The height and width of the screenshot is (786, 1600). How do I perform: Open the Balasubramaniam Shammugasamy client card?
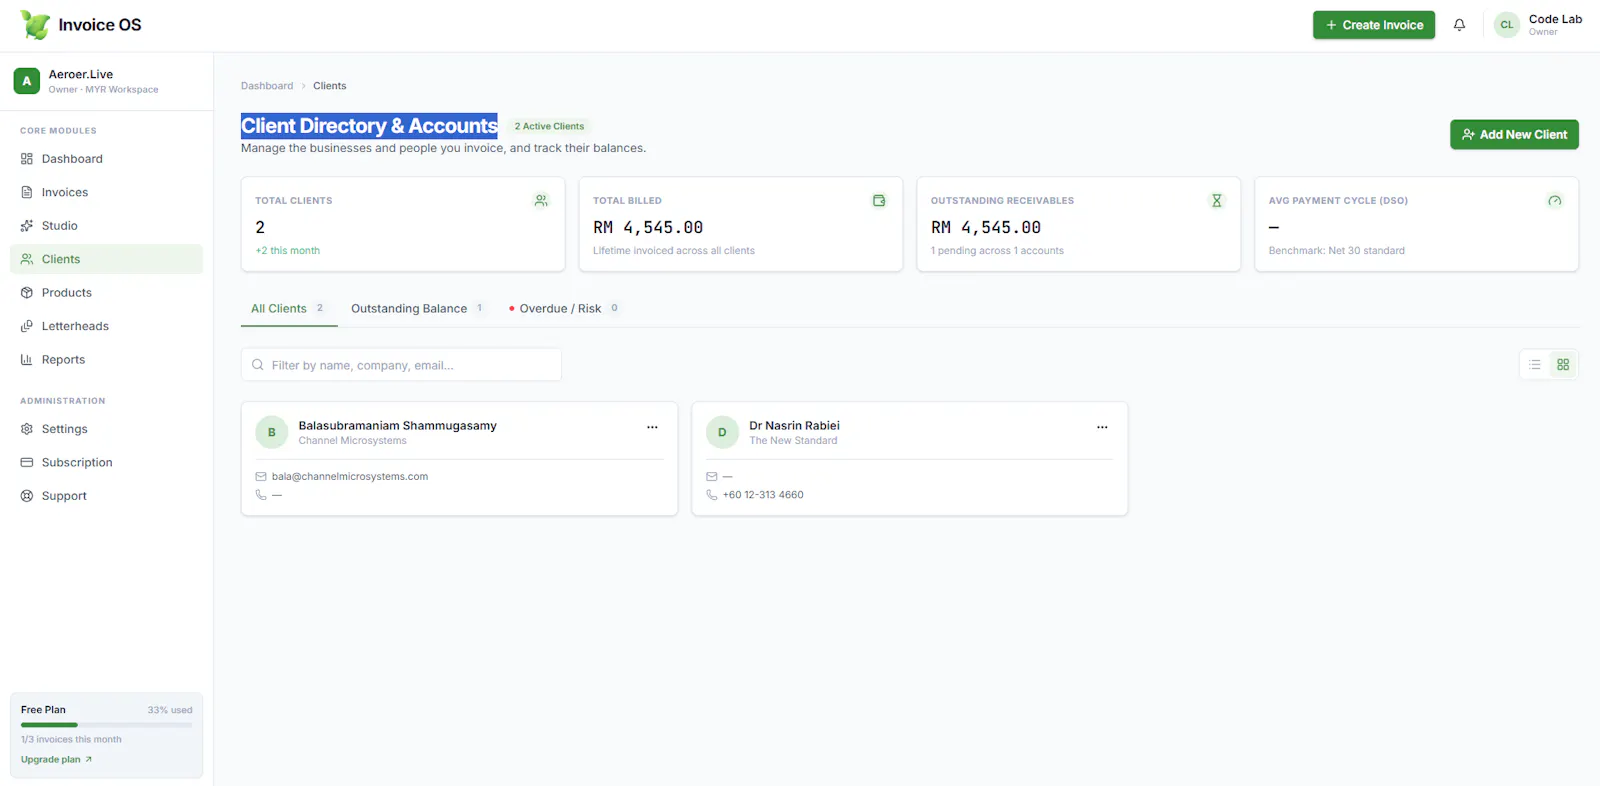tap(459, 459)
